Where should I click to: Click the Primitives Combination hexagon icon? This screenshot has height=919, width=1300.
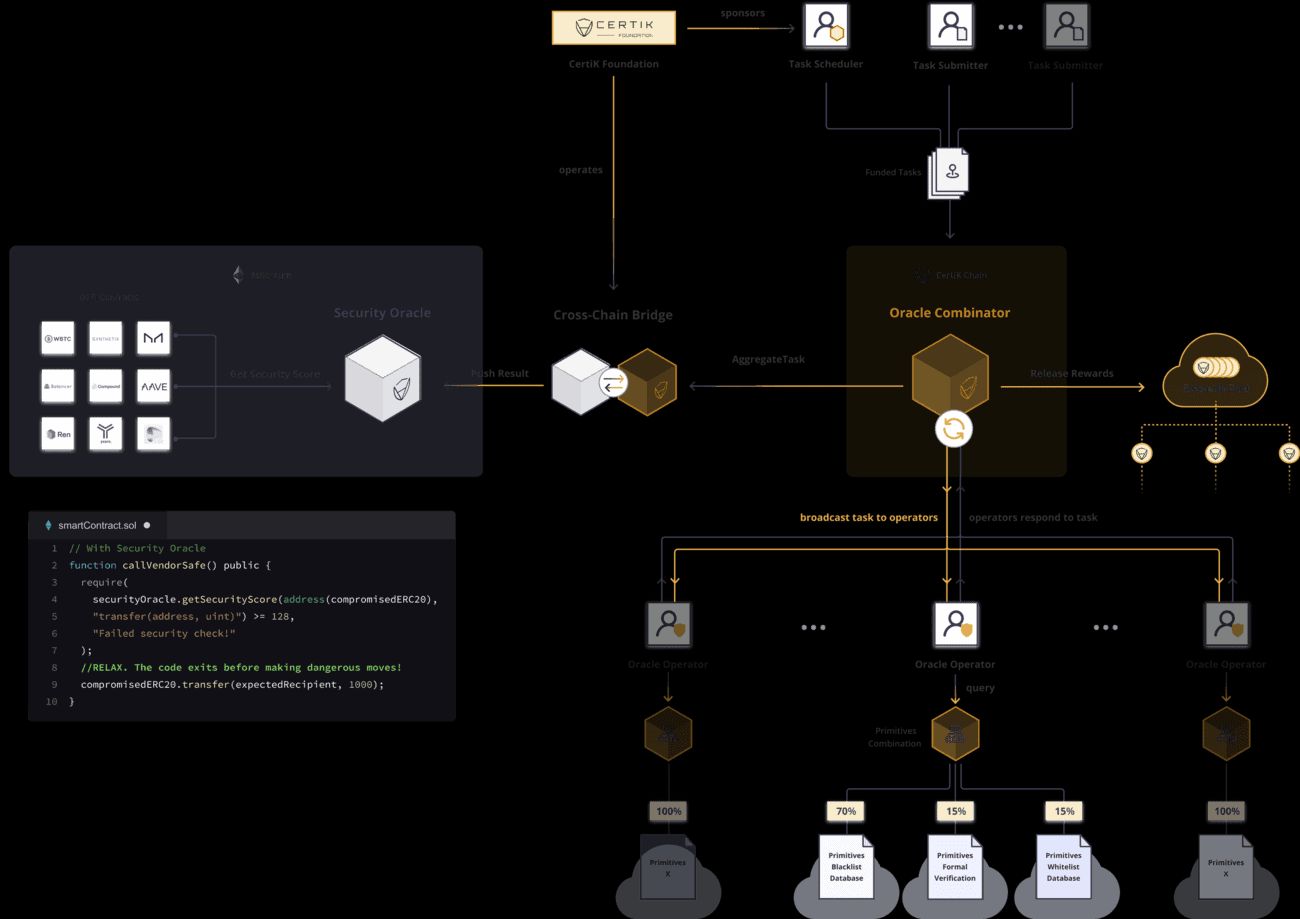955,735
